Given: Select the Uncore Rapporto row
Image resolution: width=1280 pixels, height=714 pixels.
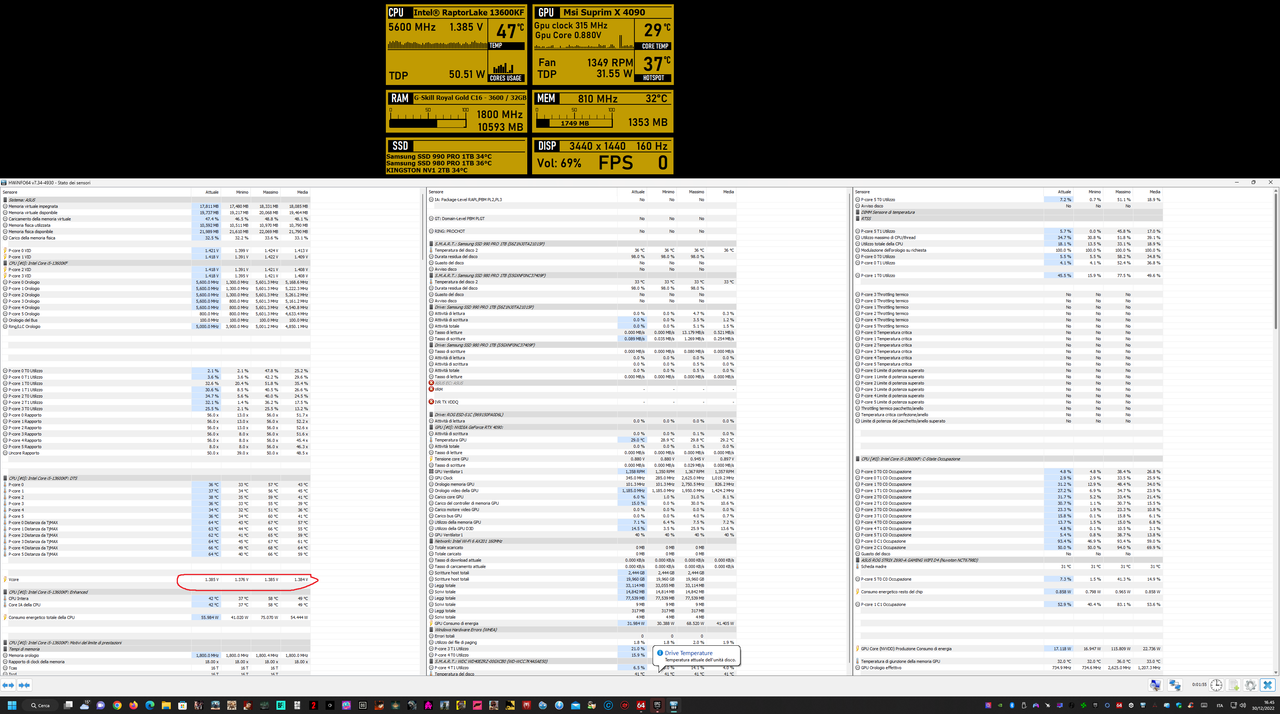Looking at the screenshot, I should tap(157, 453).
